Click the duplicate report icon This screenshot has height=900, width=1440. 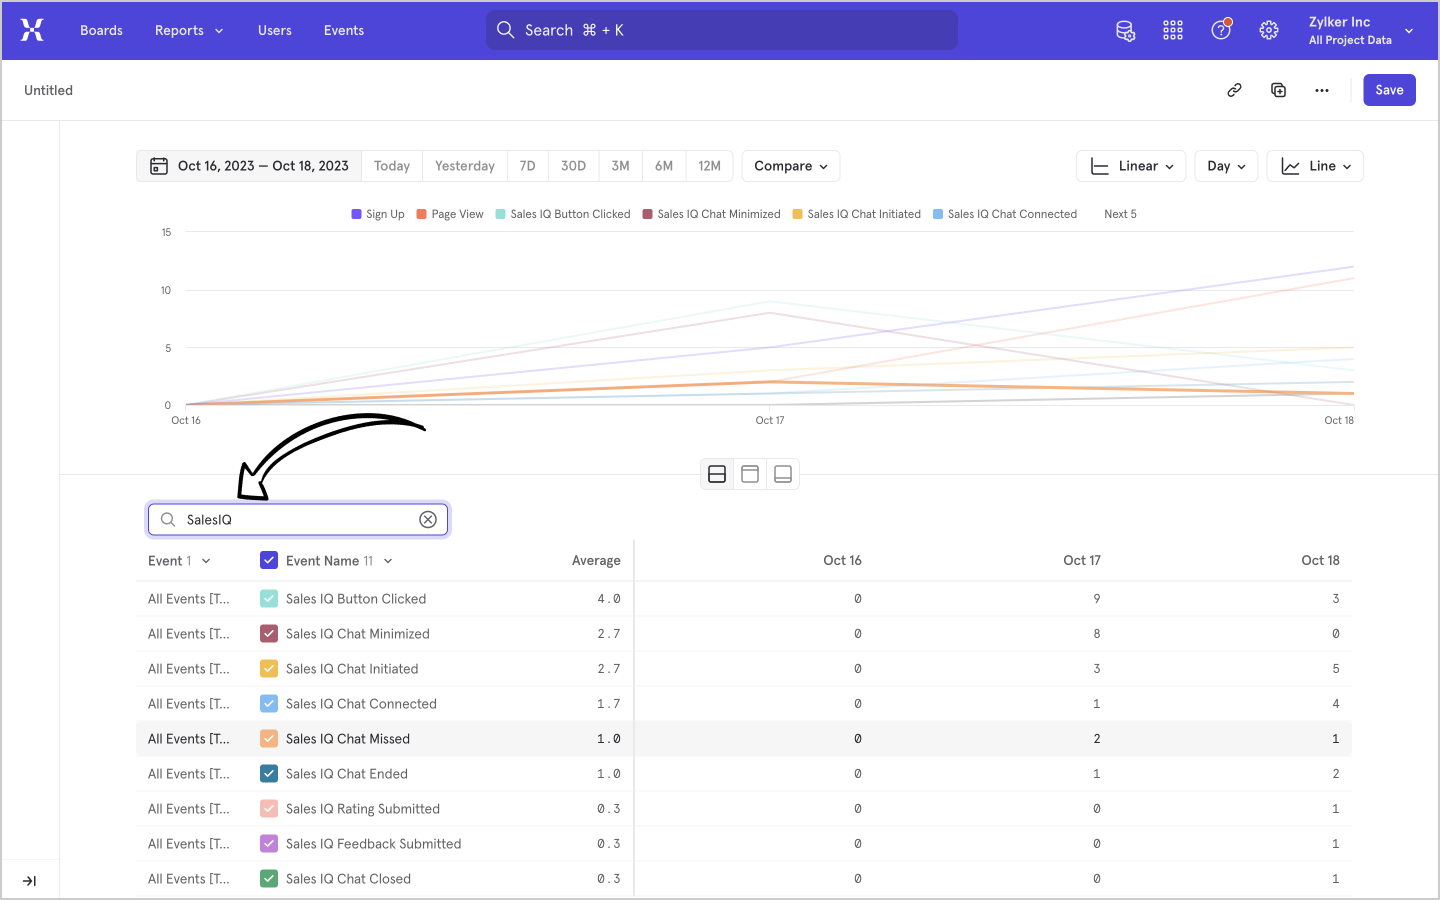tap(1278, 90)
